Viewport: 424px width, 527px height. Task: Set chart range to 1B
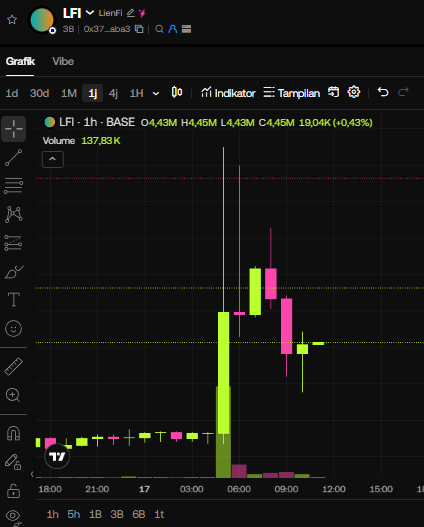click(95, 514)
